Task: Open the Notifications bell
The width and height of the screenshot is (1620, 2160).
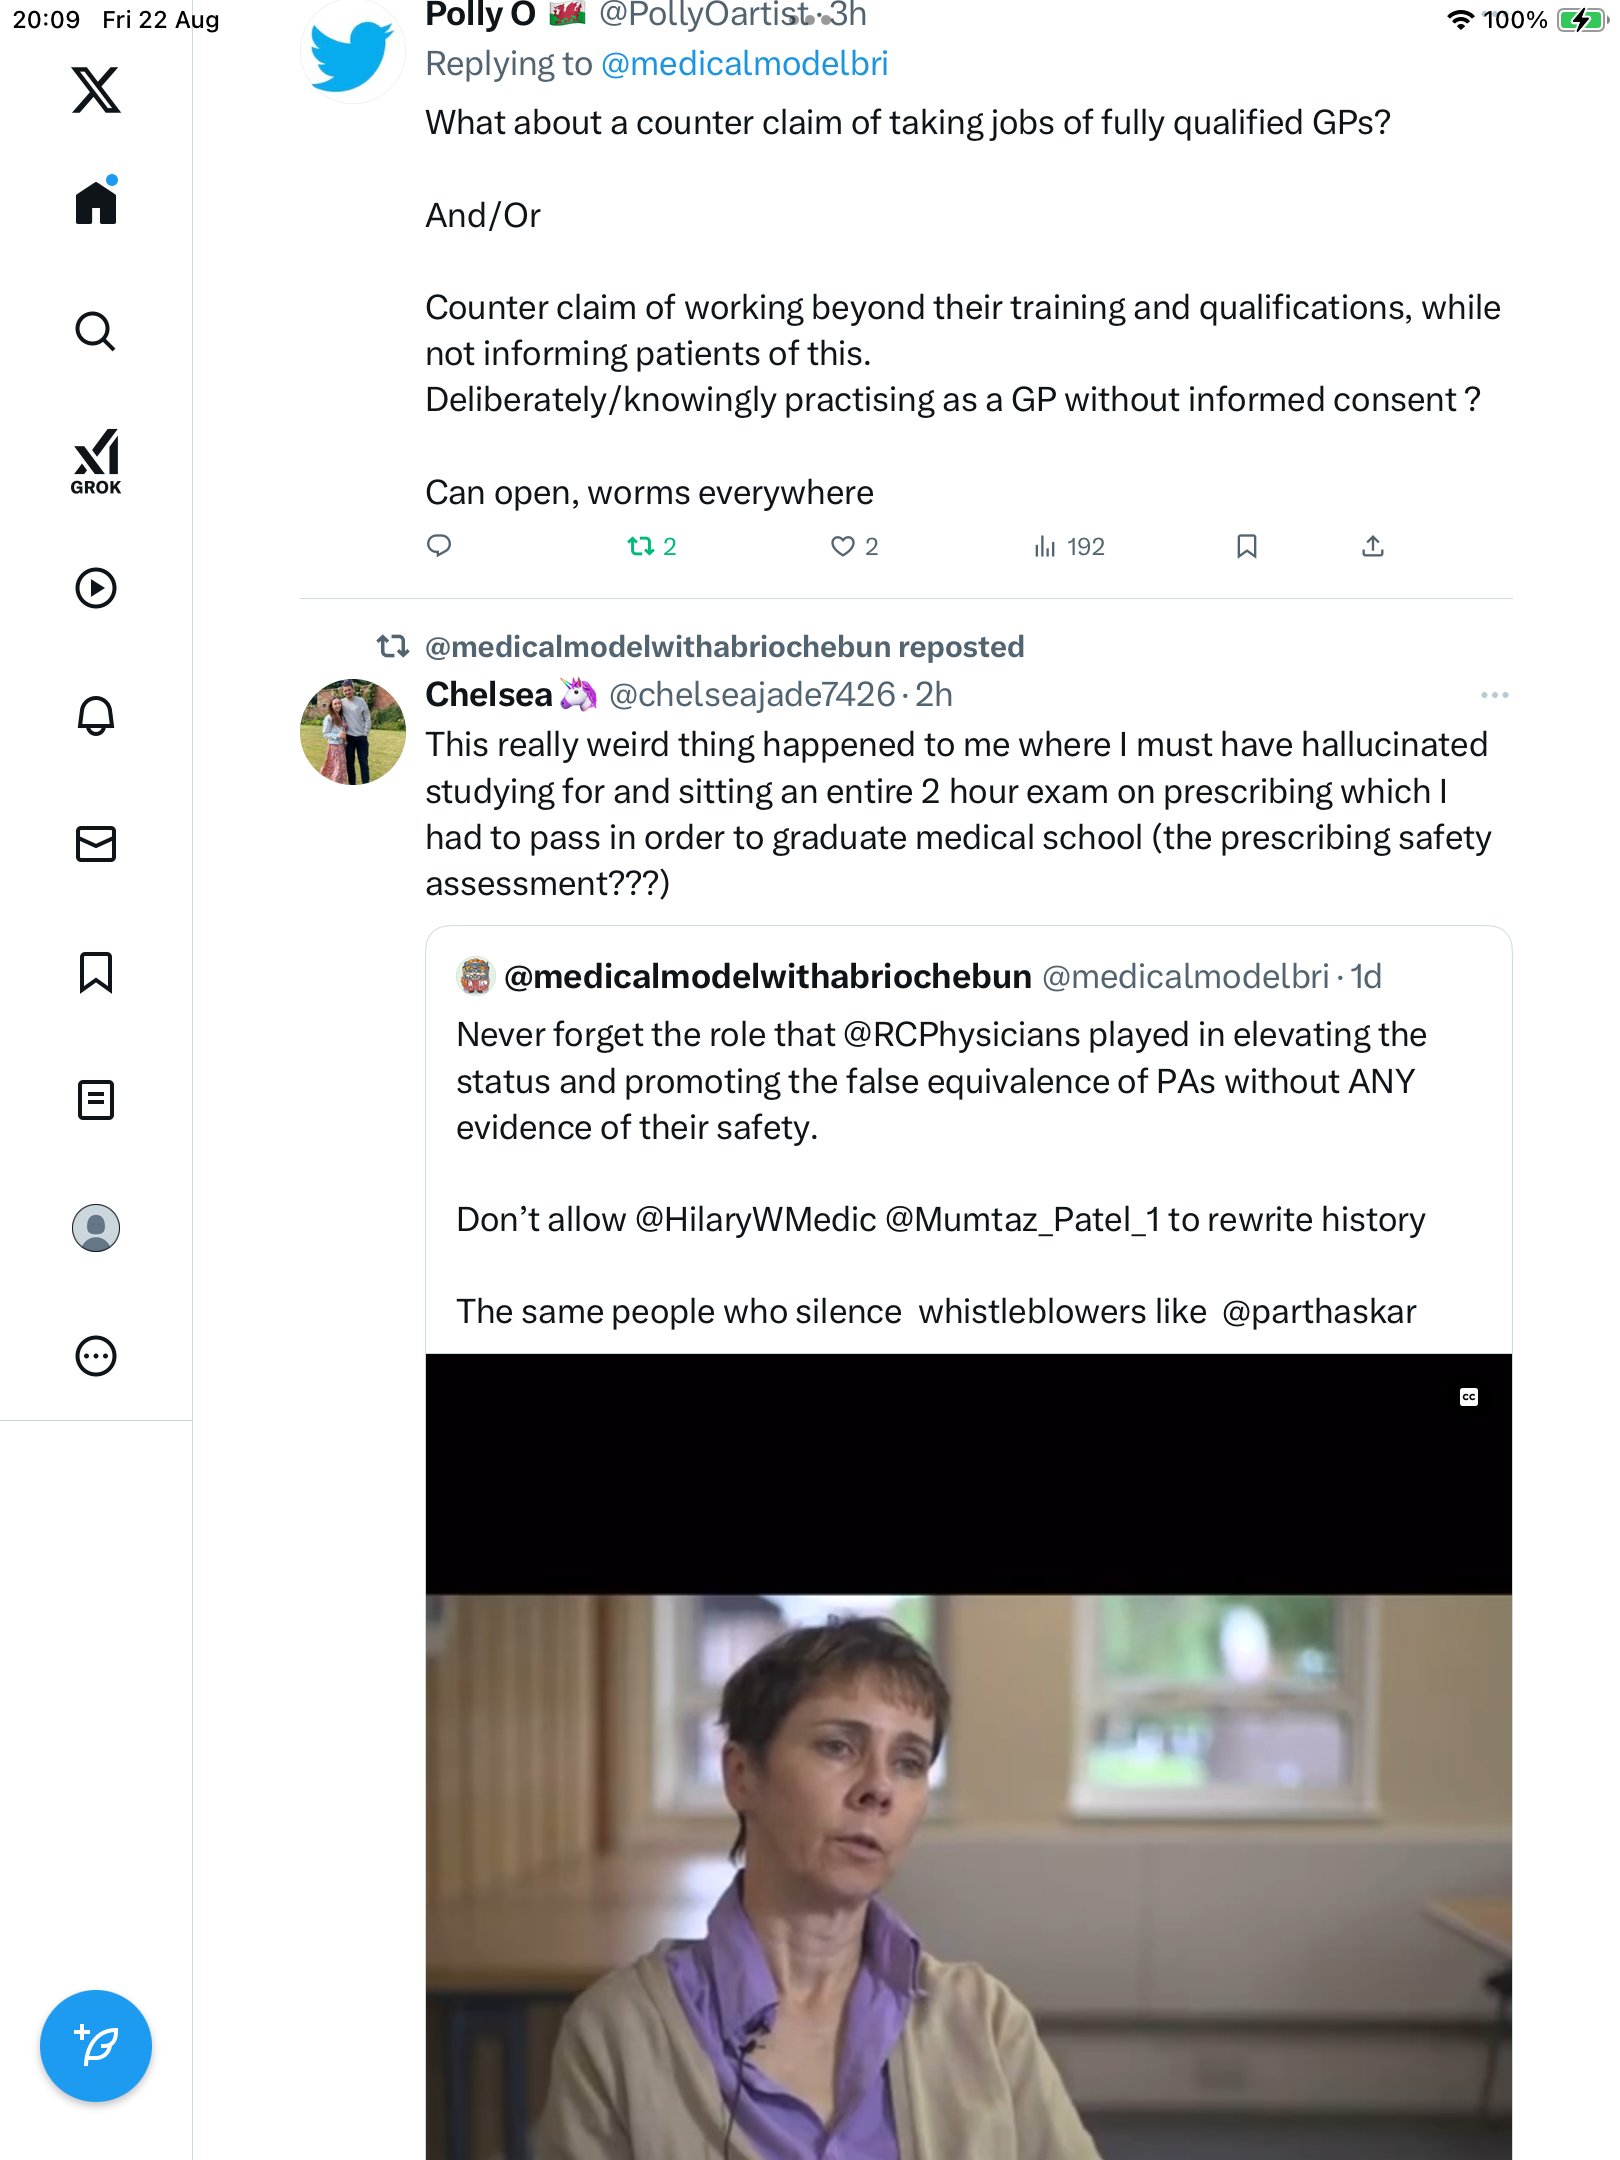Action: point(96,716)
